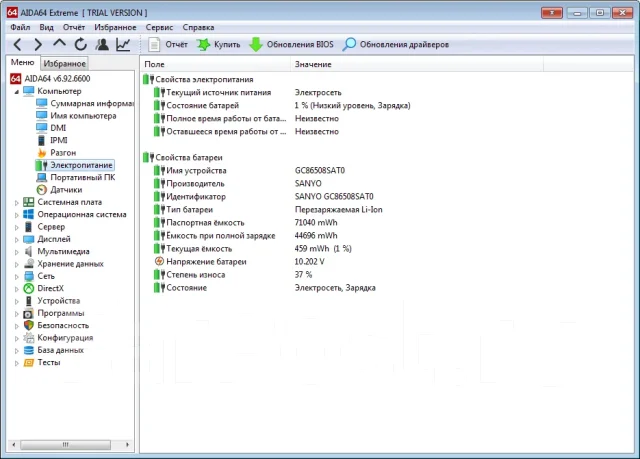The image size is (640, 459).
Task: Click the Мультимедиа speaker icon
Action: coord(29,251)
